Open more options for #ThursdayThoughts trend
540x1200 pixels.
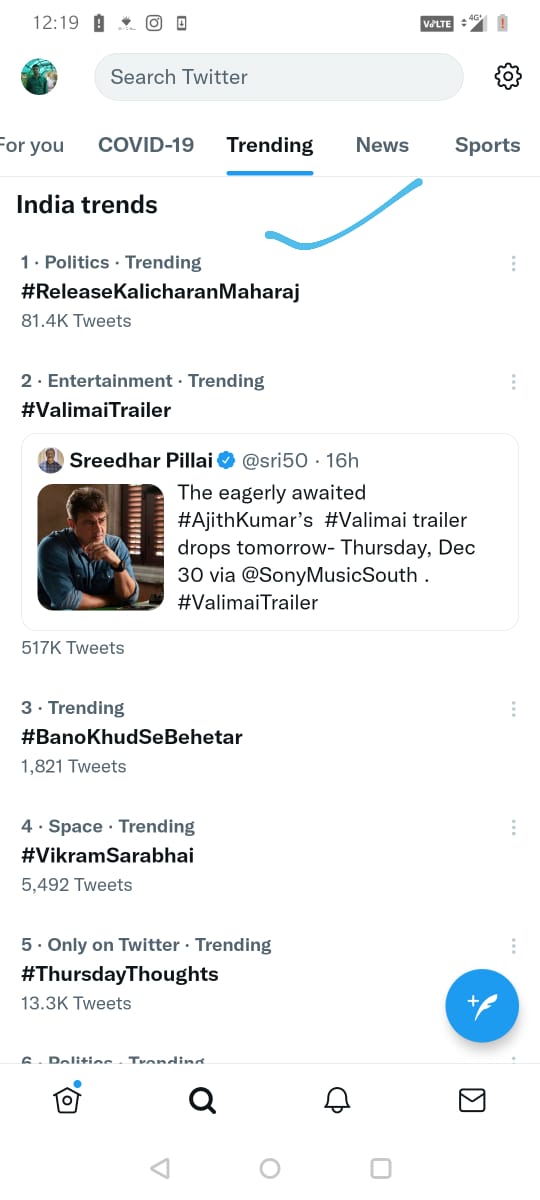(513, 946)
